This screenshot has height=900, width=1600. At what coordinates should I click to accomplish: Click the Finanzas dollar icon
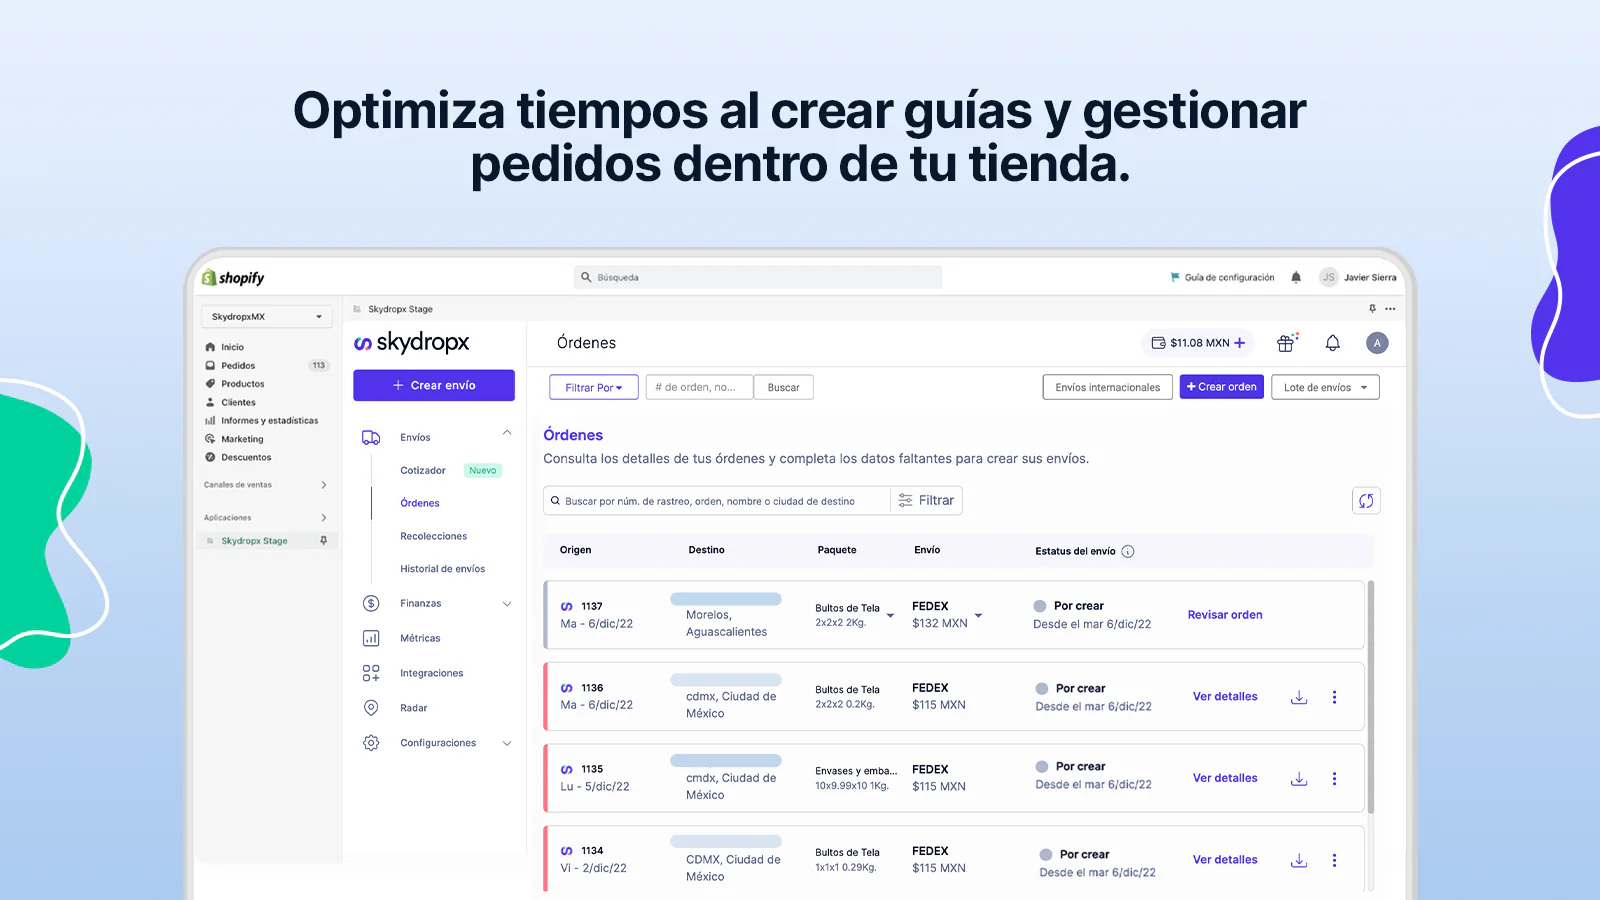tap(371, 603)
